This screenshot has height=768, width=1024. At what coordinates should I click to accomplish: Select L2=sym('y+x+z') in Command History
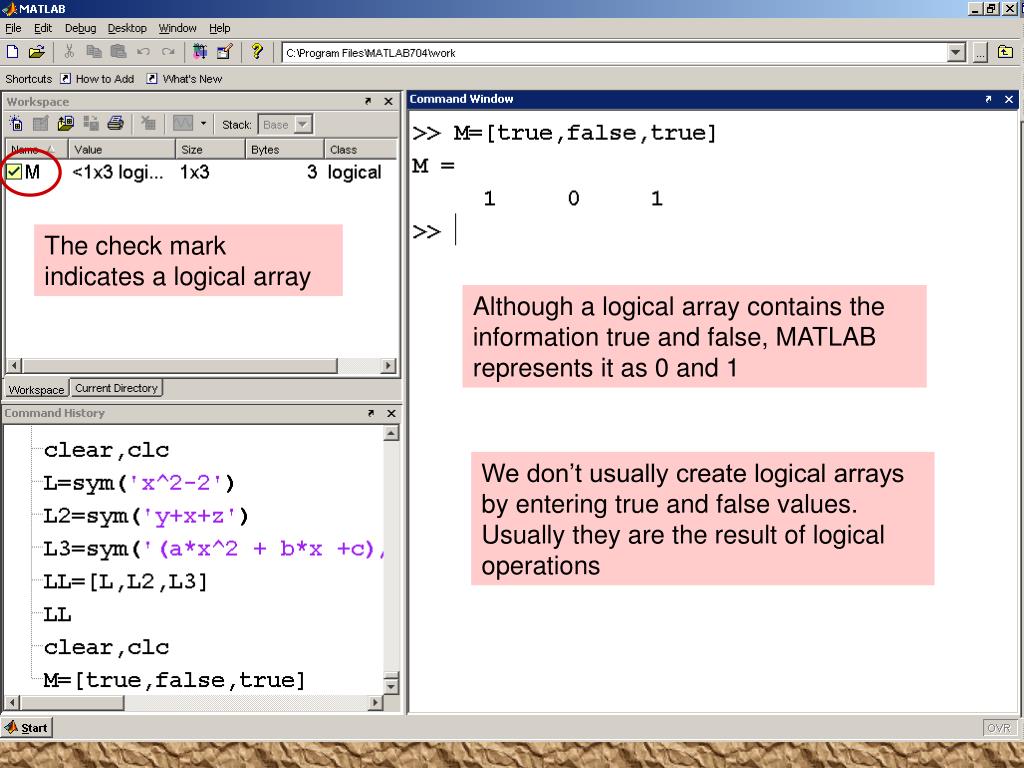[x=146, y=517]
